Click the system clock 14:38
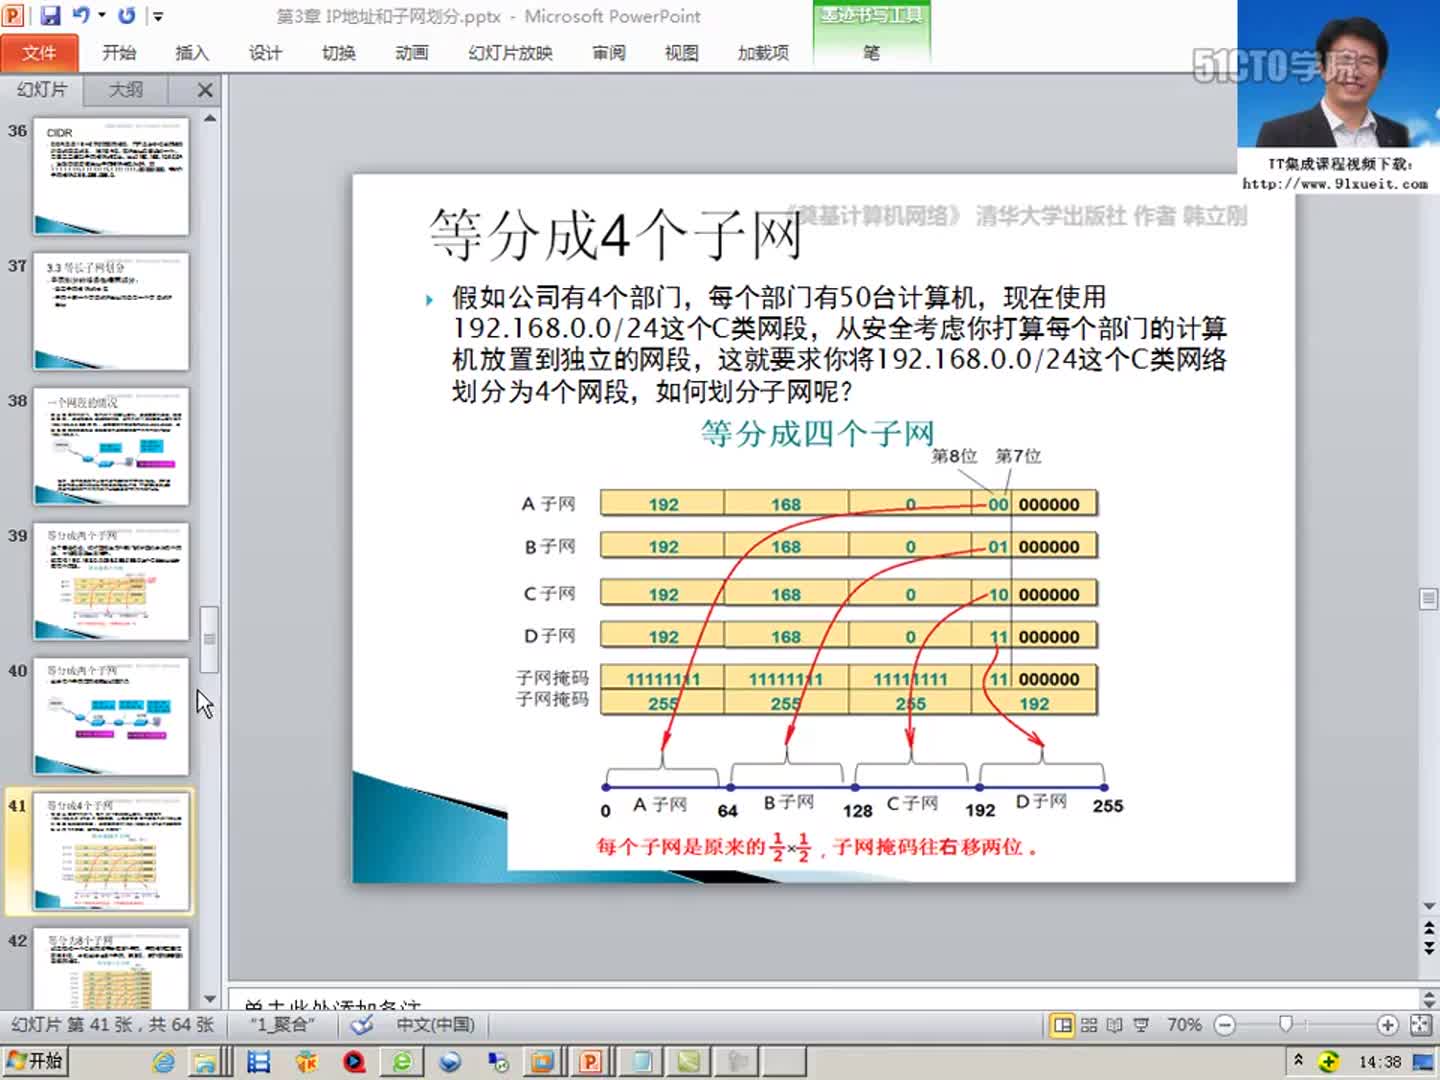Viewport: 1440px width, 1080px height. pos(1380,1062)
